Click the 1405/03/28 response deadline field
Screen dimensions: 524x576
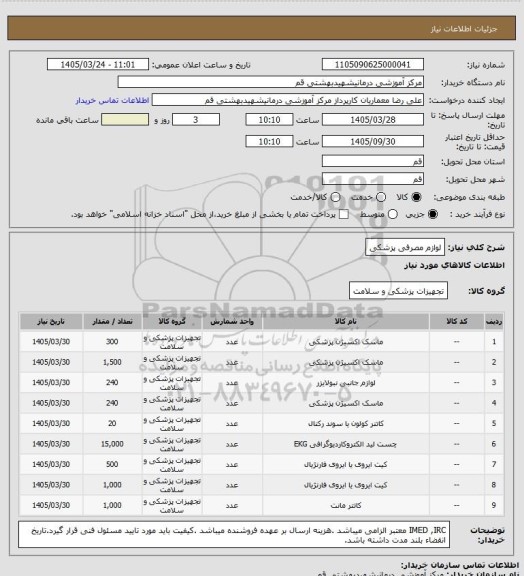pos(373,120)
